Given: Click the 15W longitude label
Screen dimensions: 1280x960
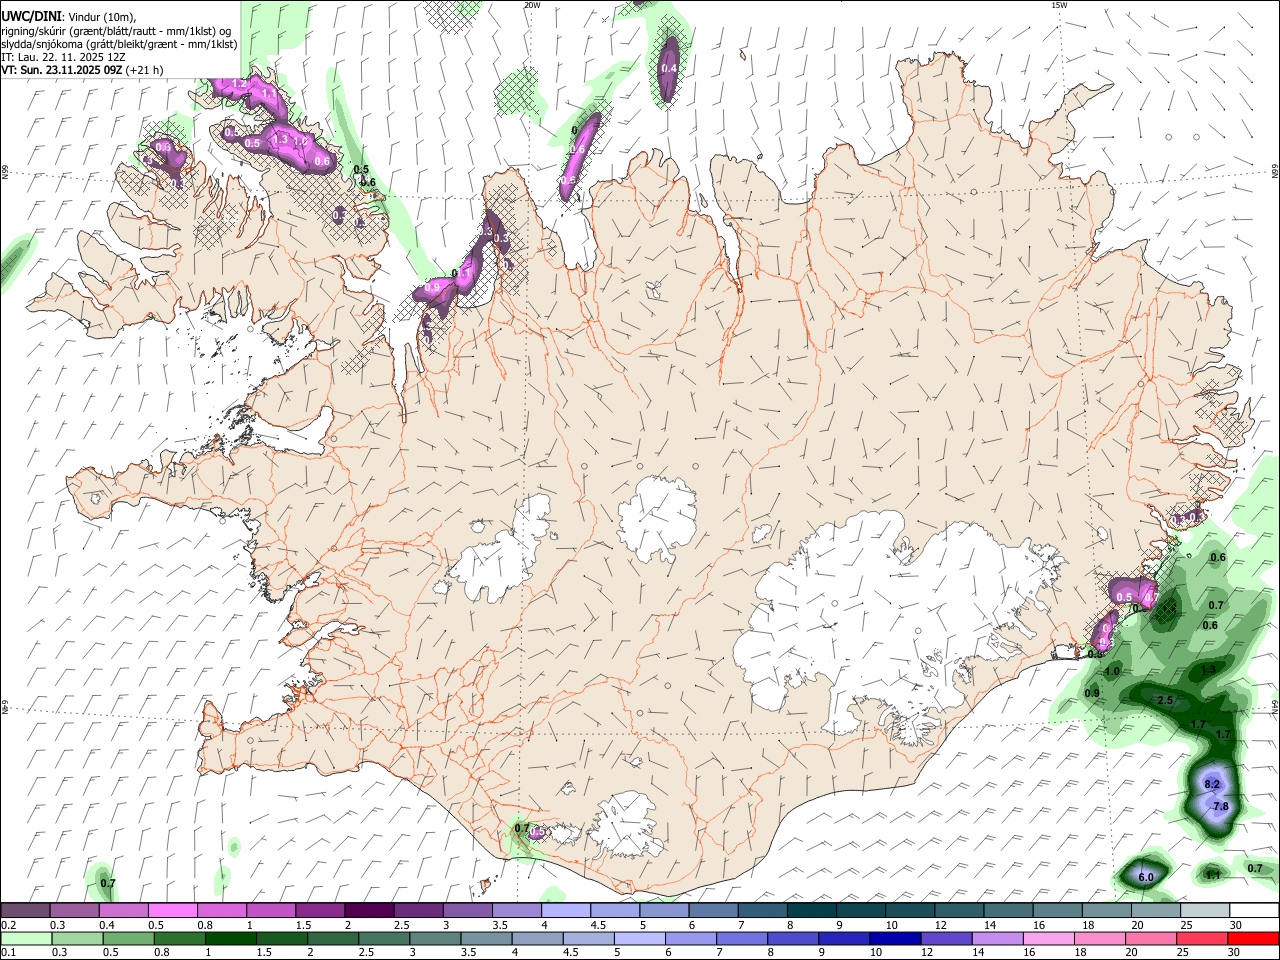Looking at the screenshot, I should click(x=1059, y=5).
